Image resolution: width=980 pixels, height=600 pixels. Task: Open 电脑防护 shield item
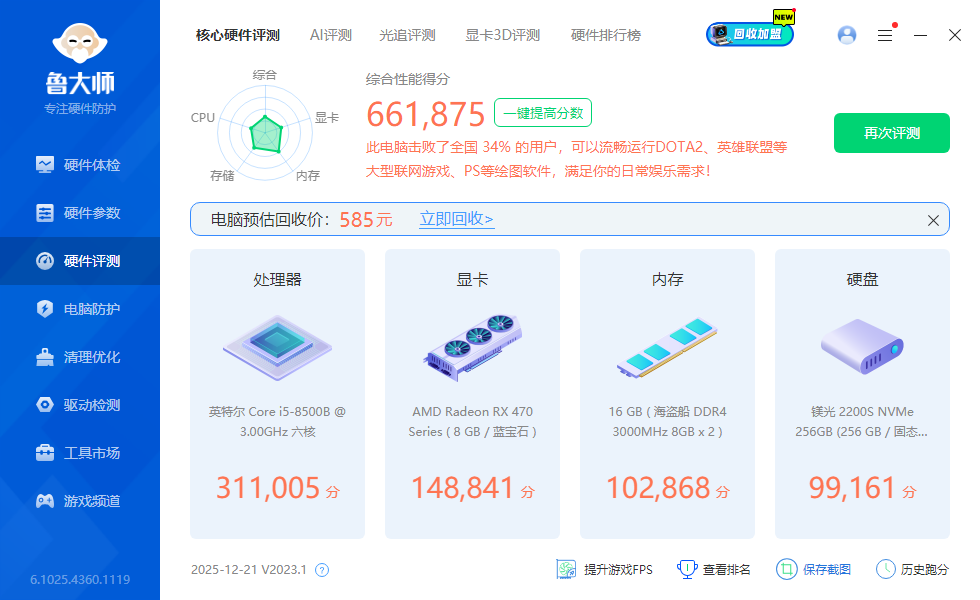(x=80, y=309)
